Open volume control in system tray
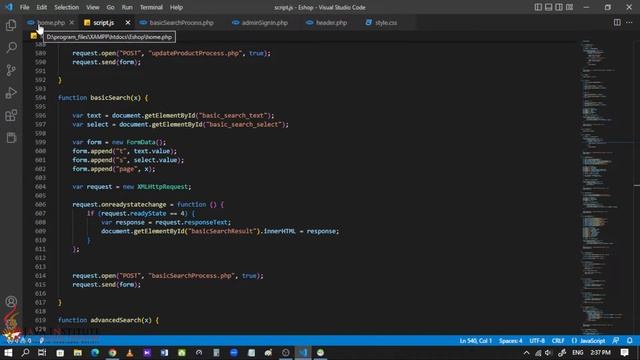 click(x=548, y=353)
